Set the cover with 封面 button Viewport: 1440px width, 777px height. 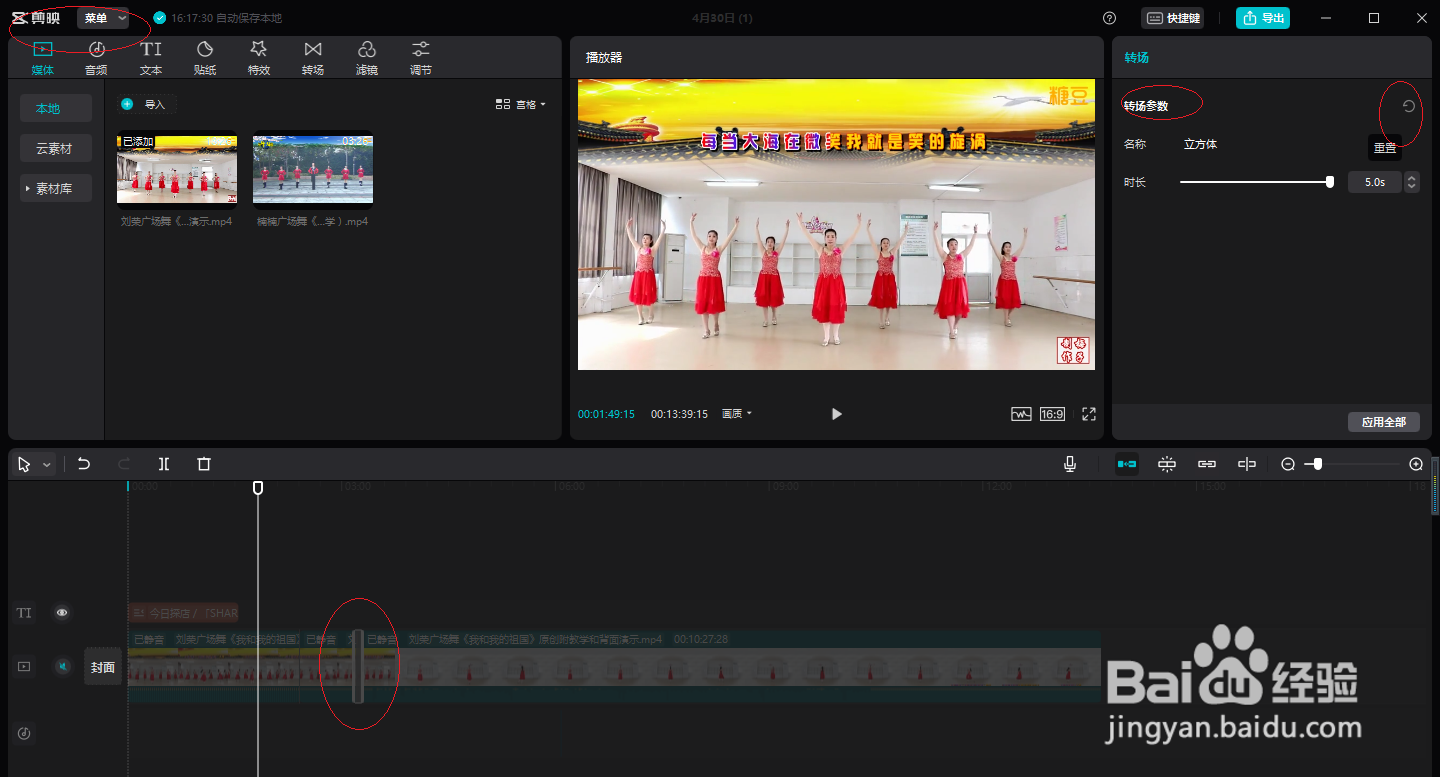(x=103, y=667)
